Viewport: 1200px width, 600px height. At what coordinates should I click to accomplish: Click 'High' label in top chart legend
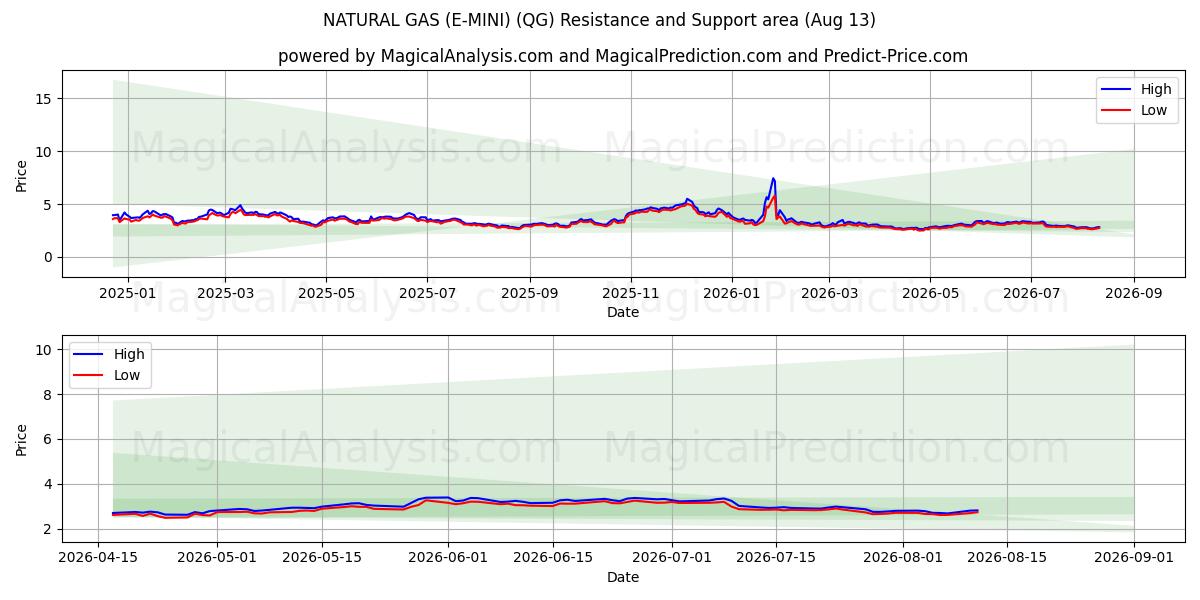click(x=1156, y=89)
